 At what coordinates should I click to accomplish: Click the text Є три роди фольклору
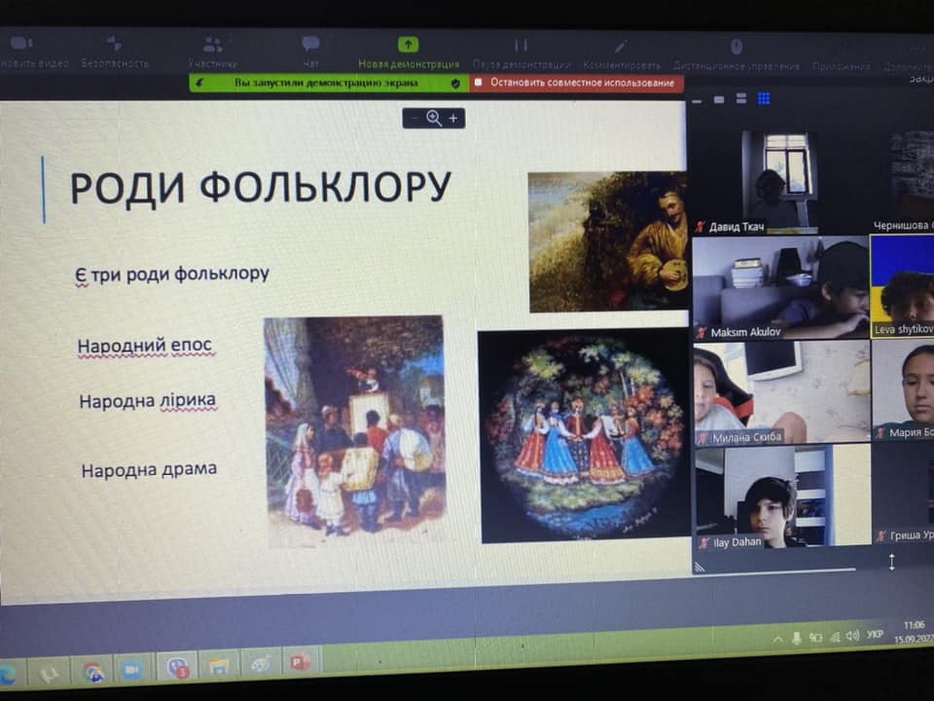click(172, 275)
